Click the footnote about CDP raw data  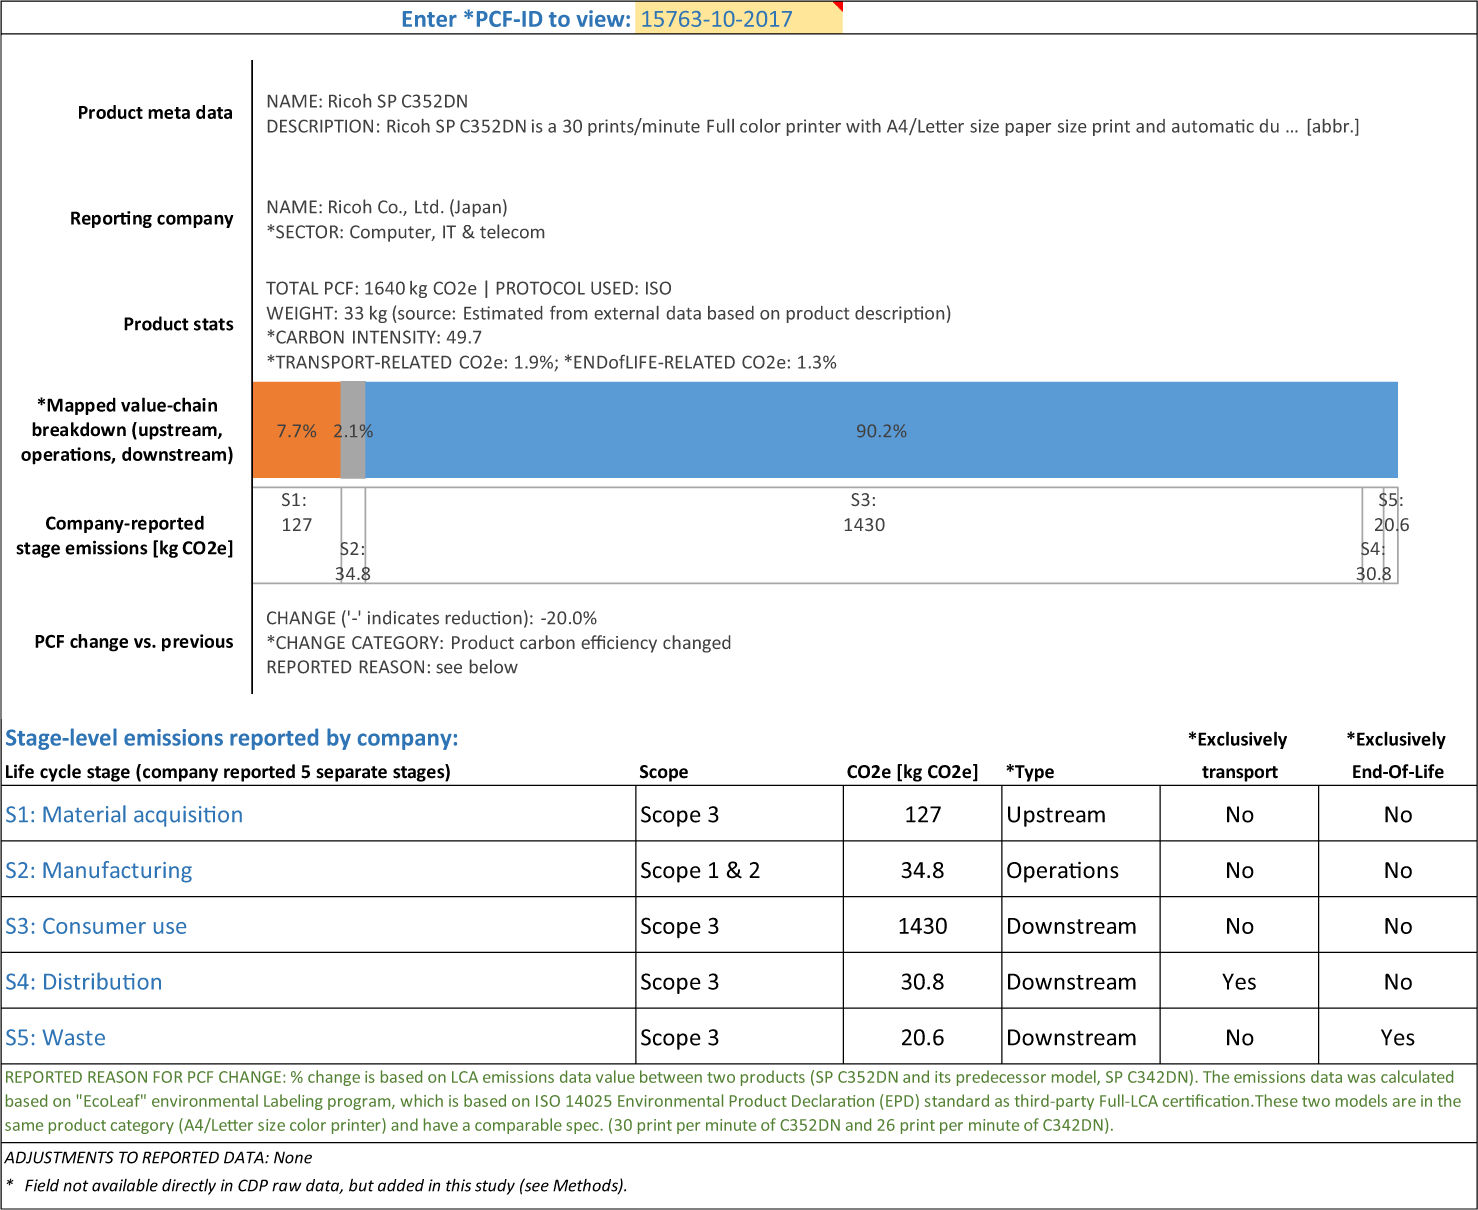[x=316, y=1185]
